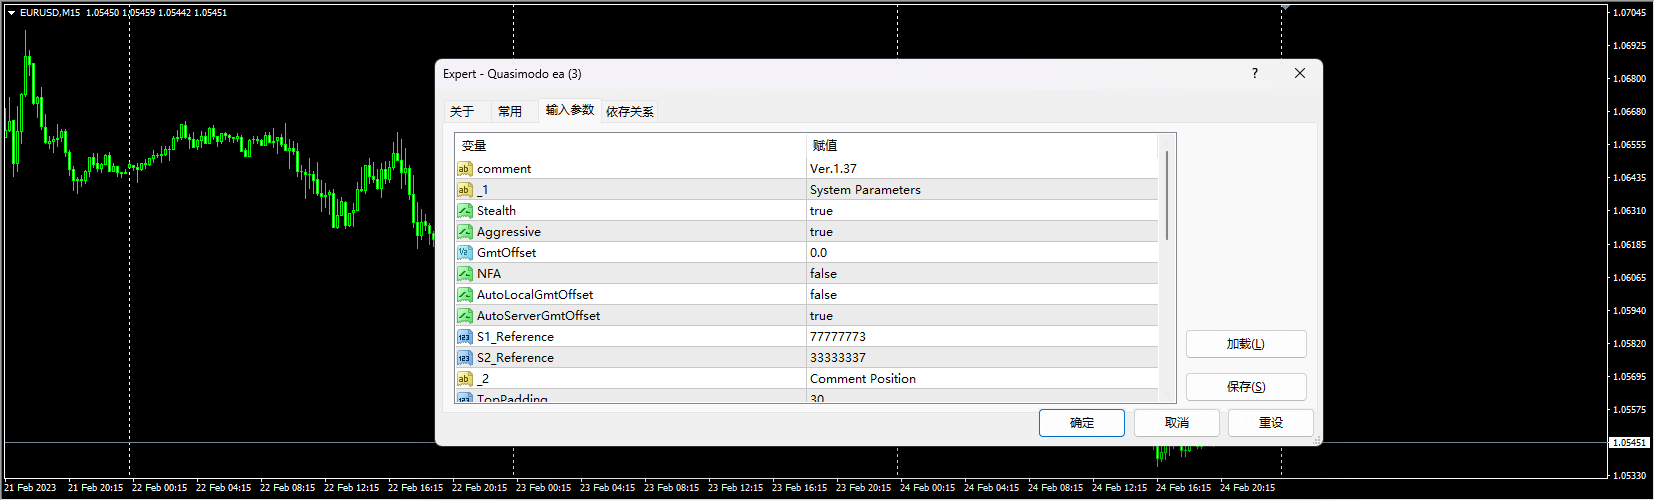The height and width of the screenshot is (501, 1655).
Task: Click the GmtOffset double-type icon
Action: tap(465, 253)
